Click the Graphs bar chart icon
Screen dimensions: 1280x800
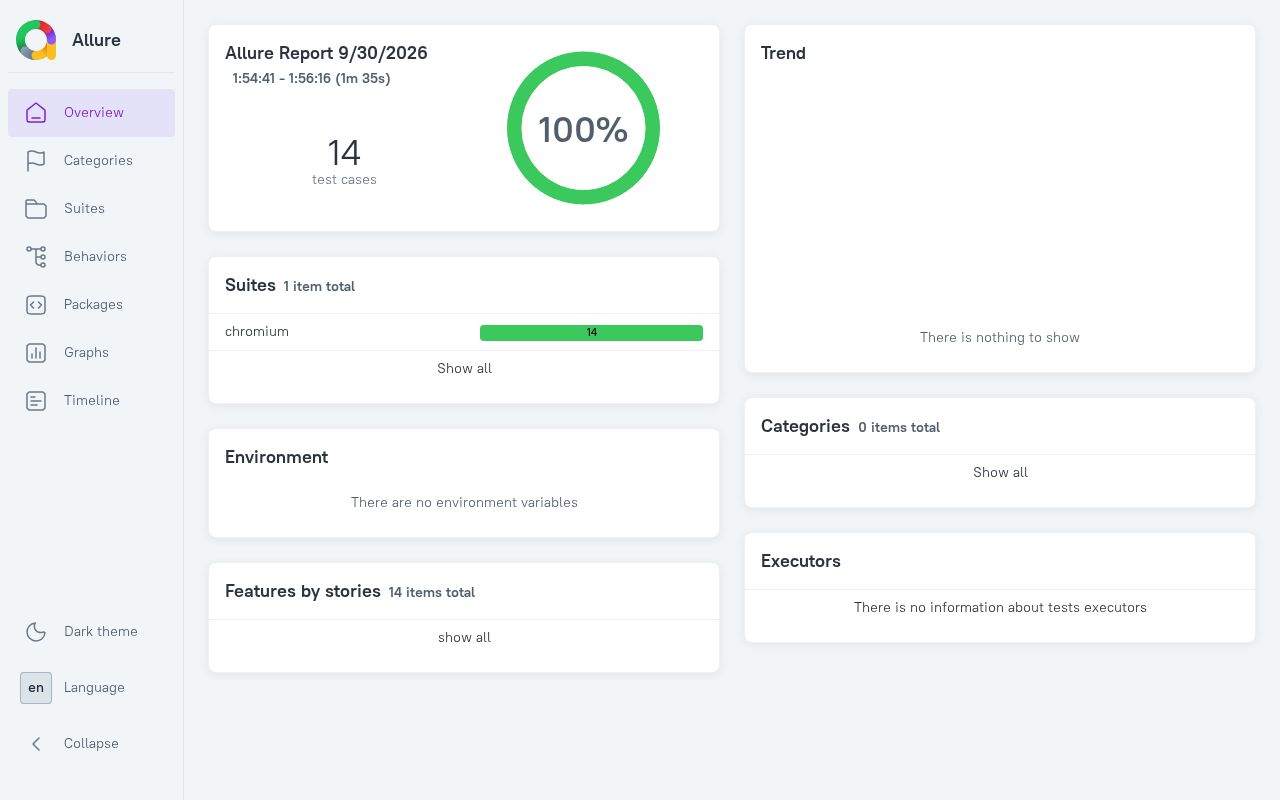pyautogui.click(x=36, y=353)
